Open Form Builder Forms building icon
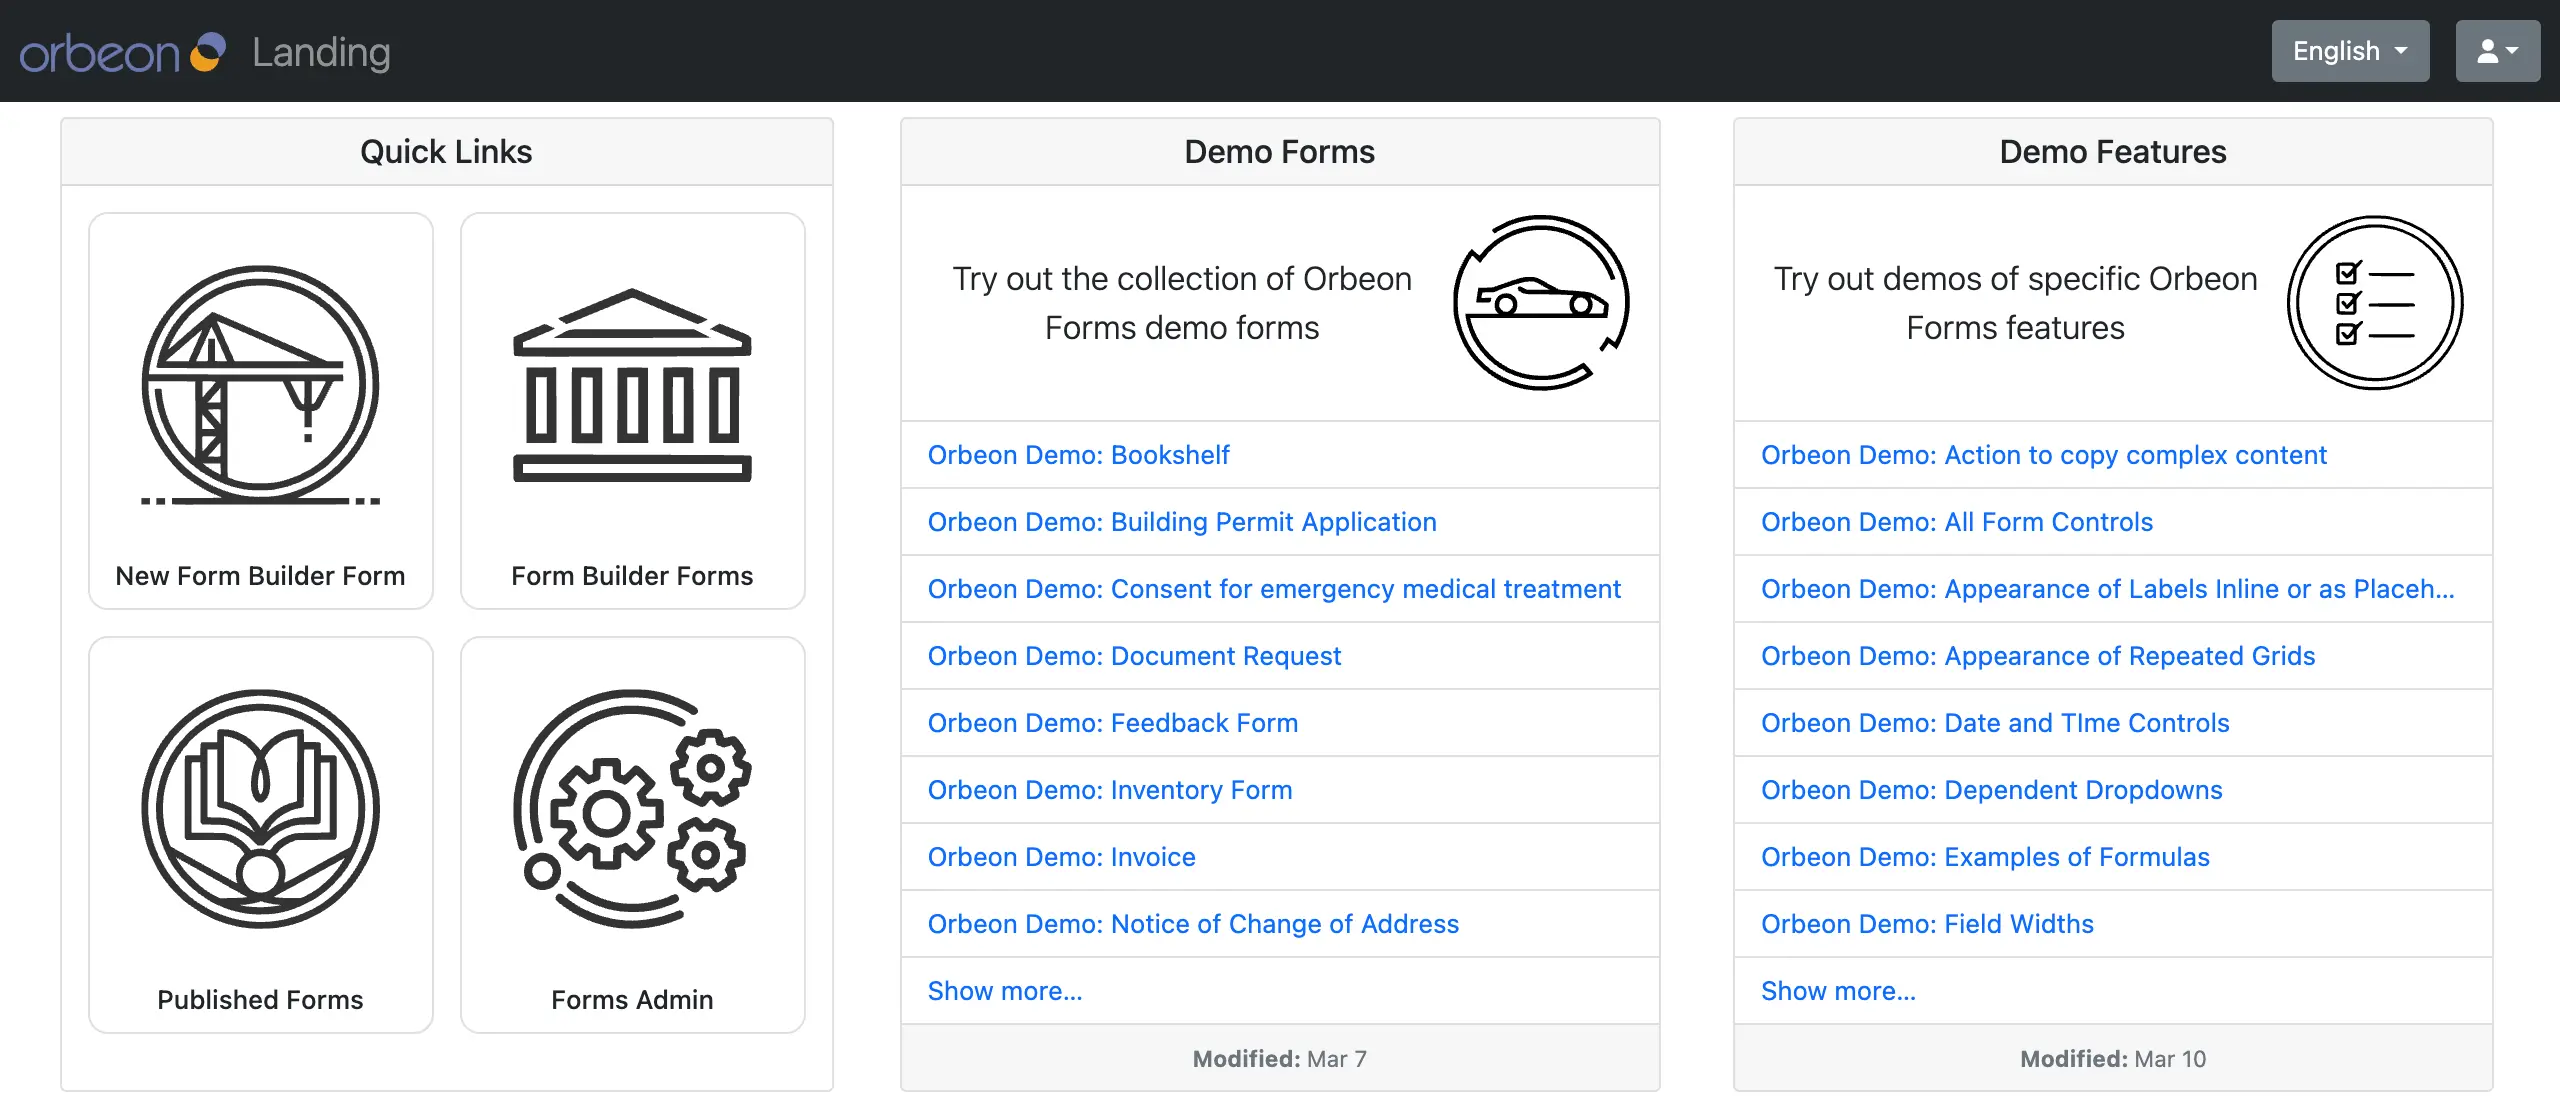This screenshot has height=1116, width=2560. pyautogui.click(x=632, y=386)
